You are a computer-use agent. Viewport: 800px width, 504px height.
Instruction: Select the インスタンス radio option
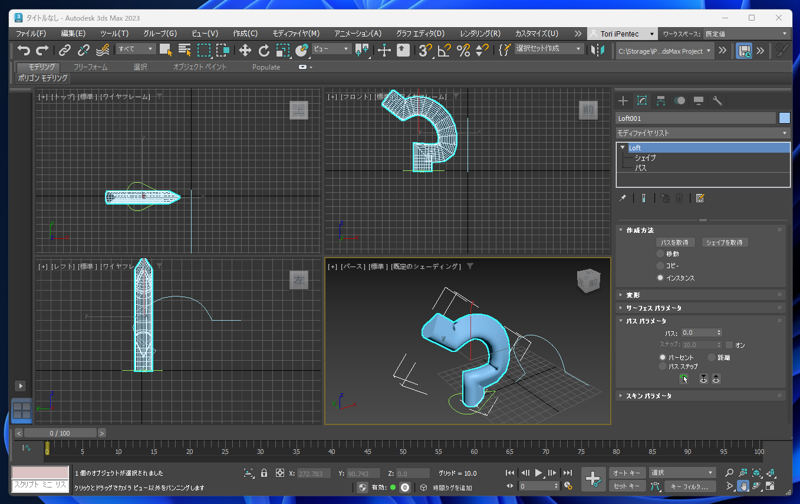(x=660, y=278)
